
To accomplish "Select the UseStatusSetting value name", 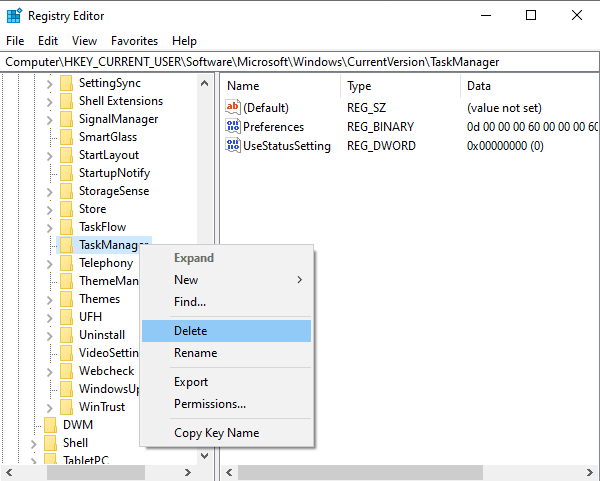I will pyautogui.click(x=287, y=146).
